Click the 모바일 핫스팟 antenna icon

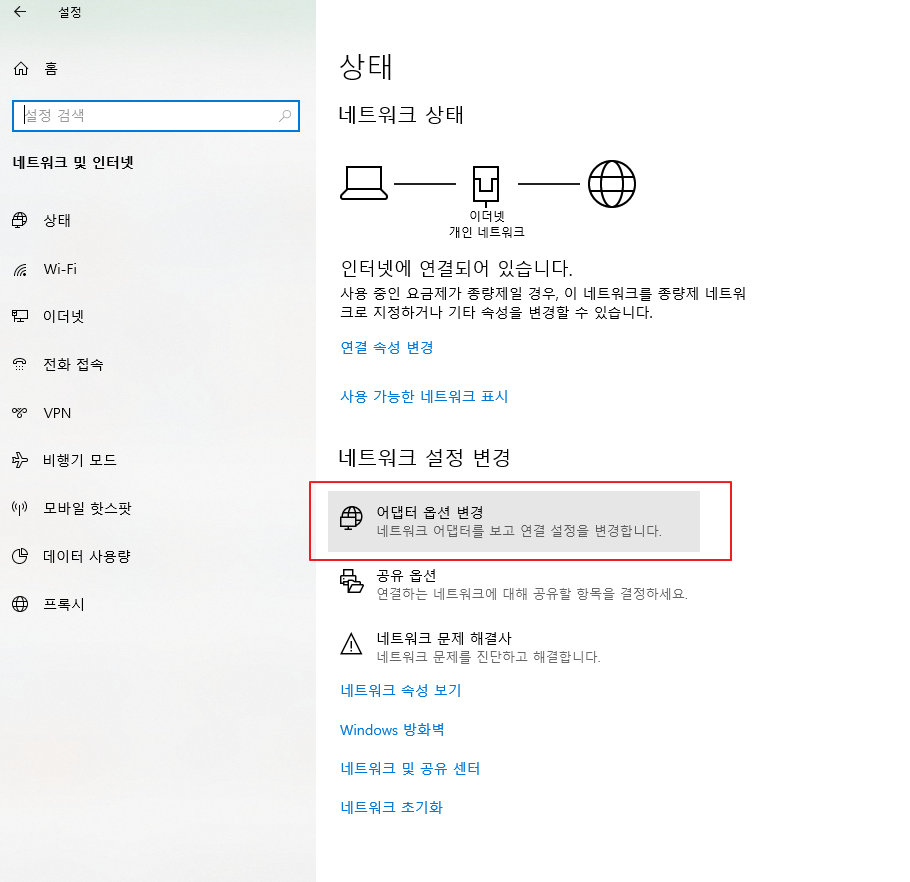point(20,508)
